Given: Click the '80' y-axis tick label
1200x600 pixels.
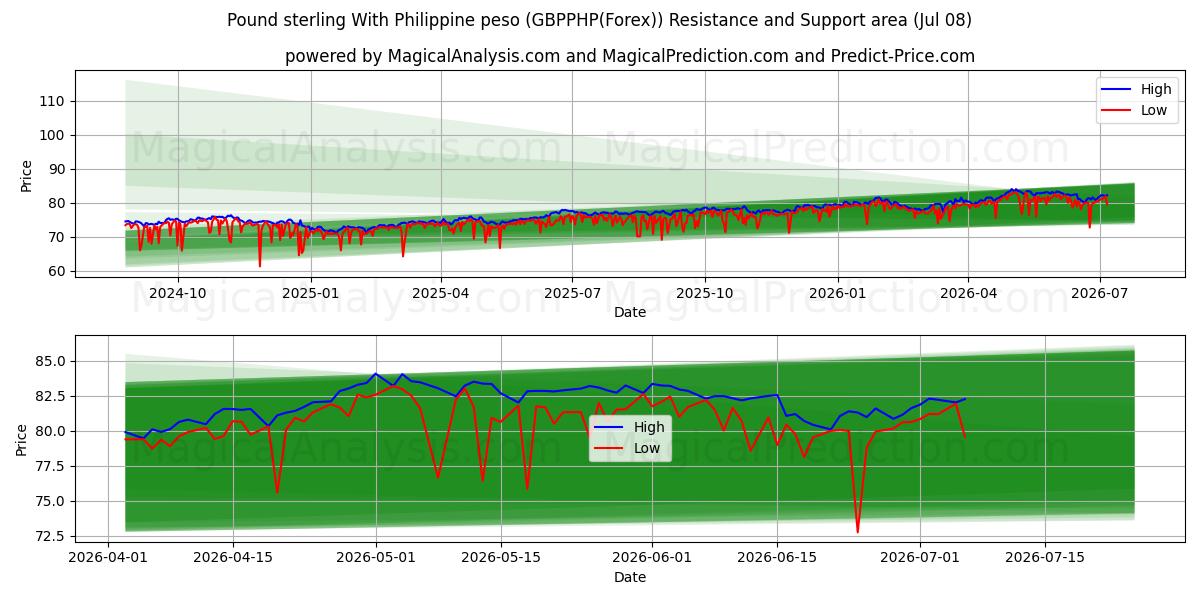Looking at the screenshot, I should (58, 203).
